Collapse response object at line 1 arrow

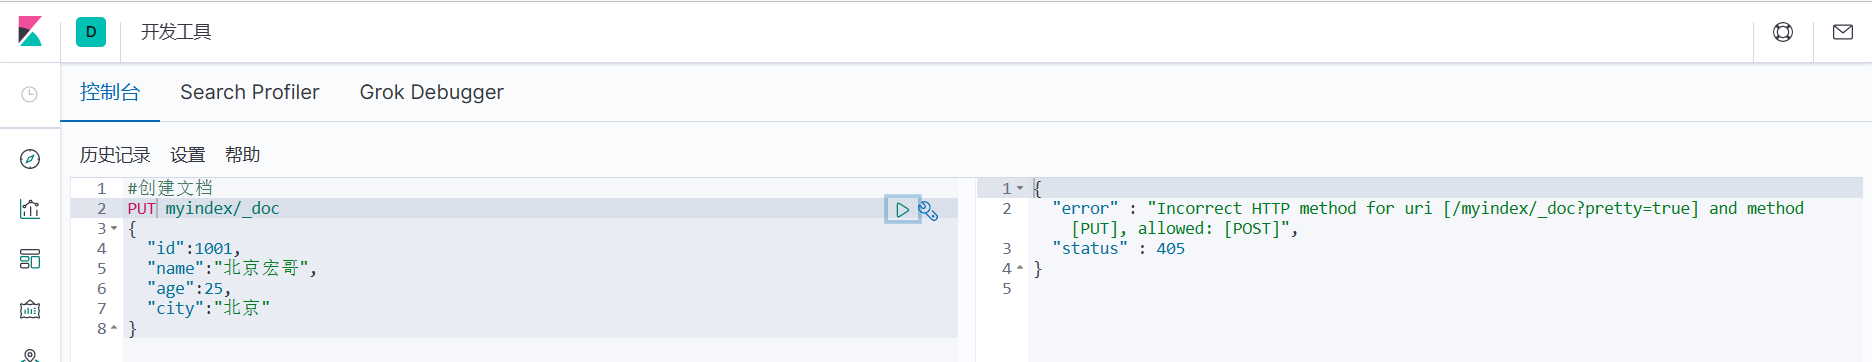click(x=1020, y=188)
